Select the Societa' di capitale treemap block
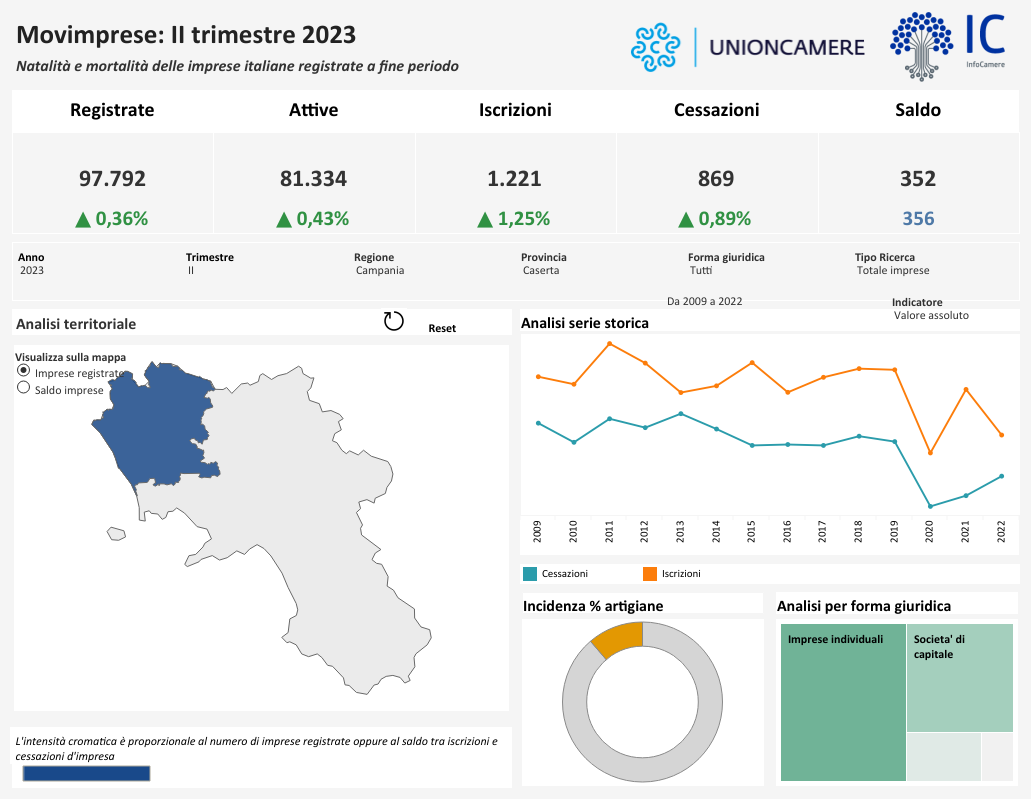 (960, 678)
